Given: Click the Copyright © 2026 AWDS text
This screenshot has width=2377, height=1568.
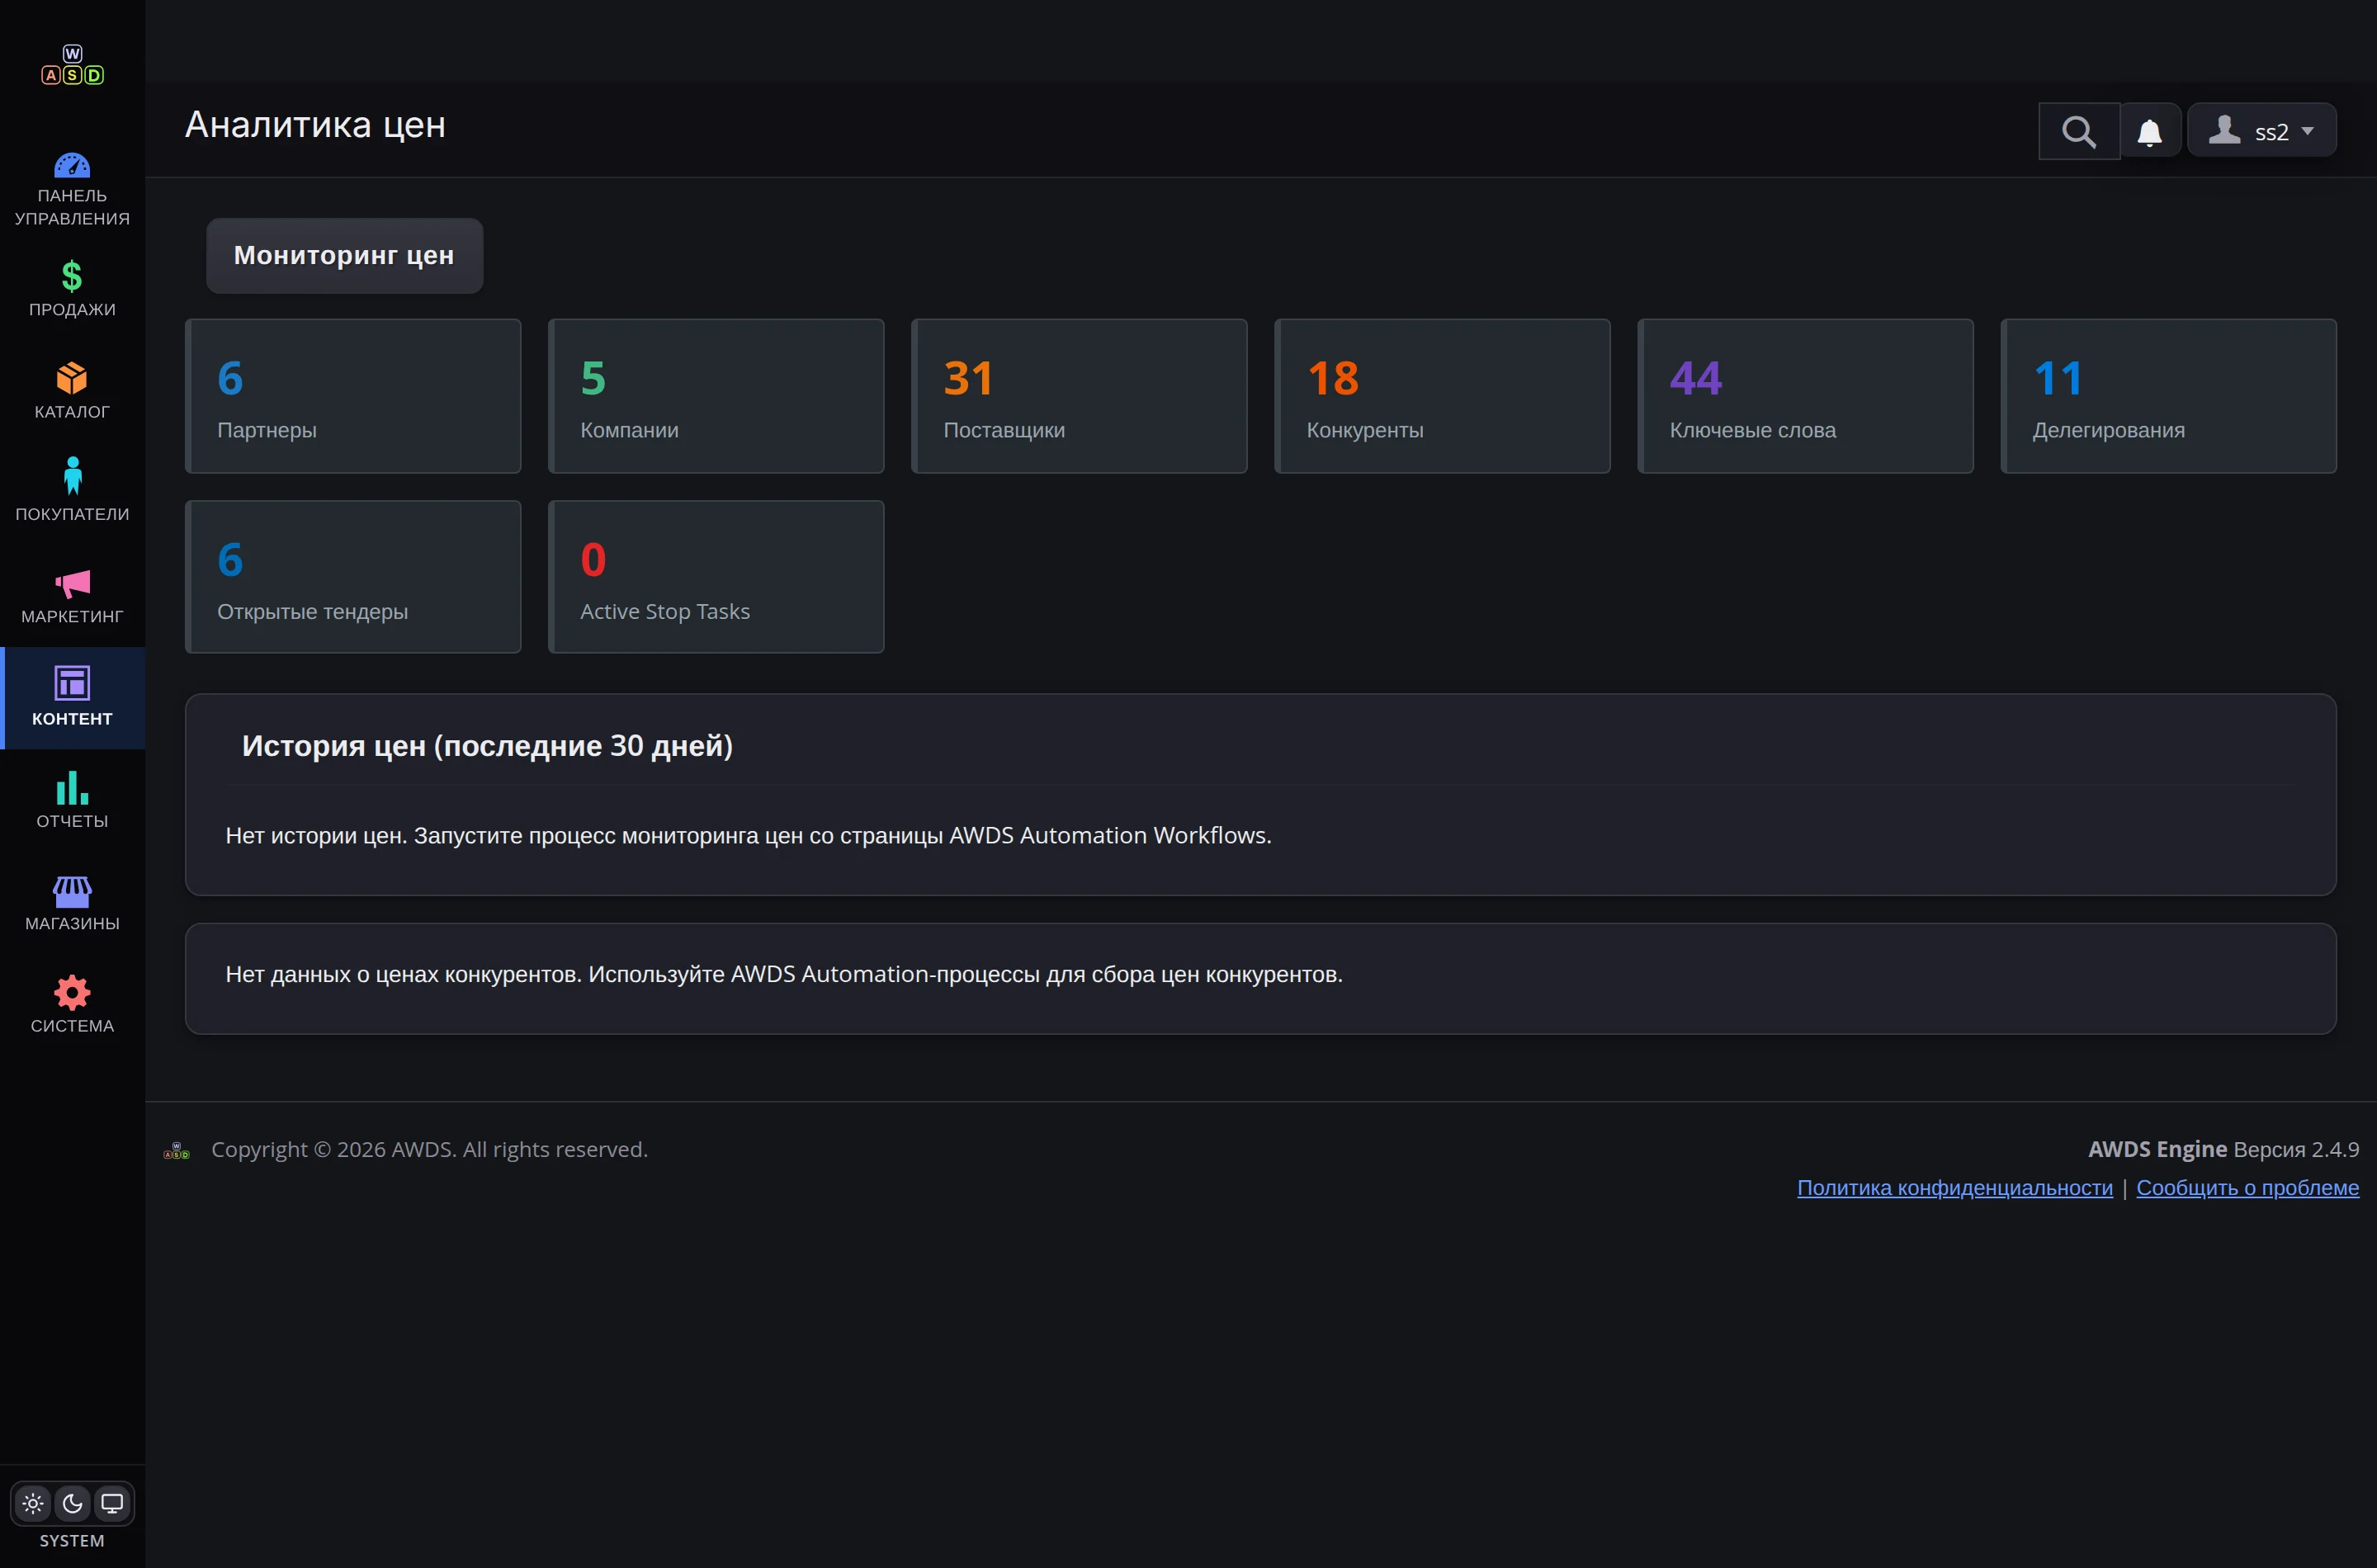Looking at the screenshot, I should 429,1150.
